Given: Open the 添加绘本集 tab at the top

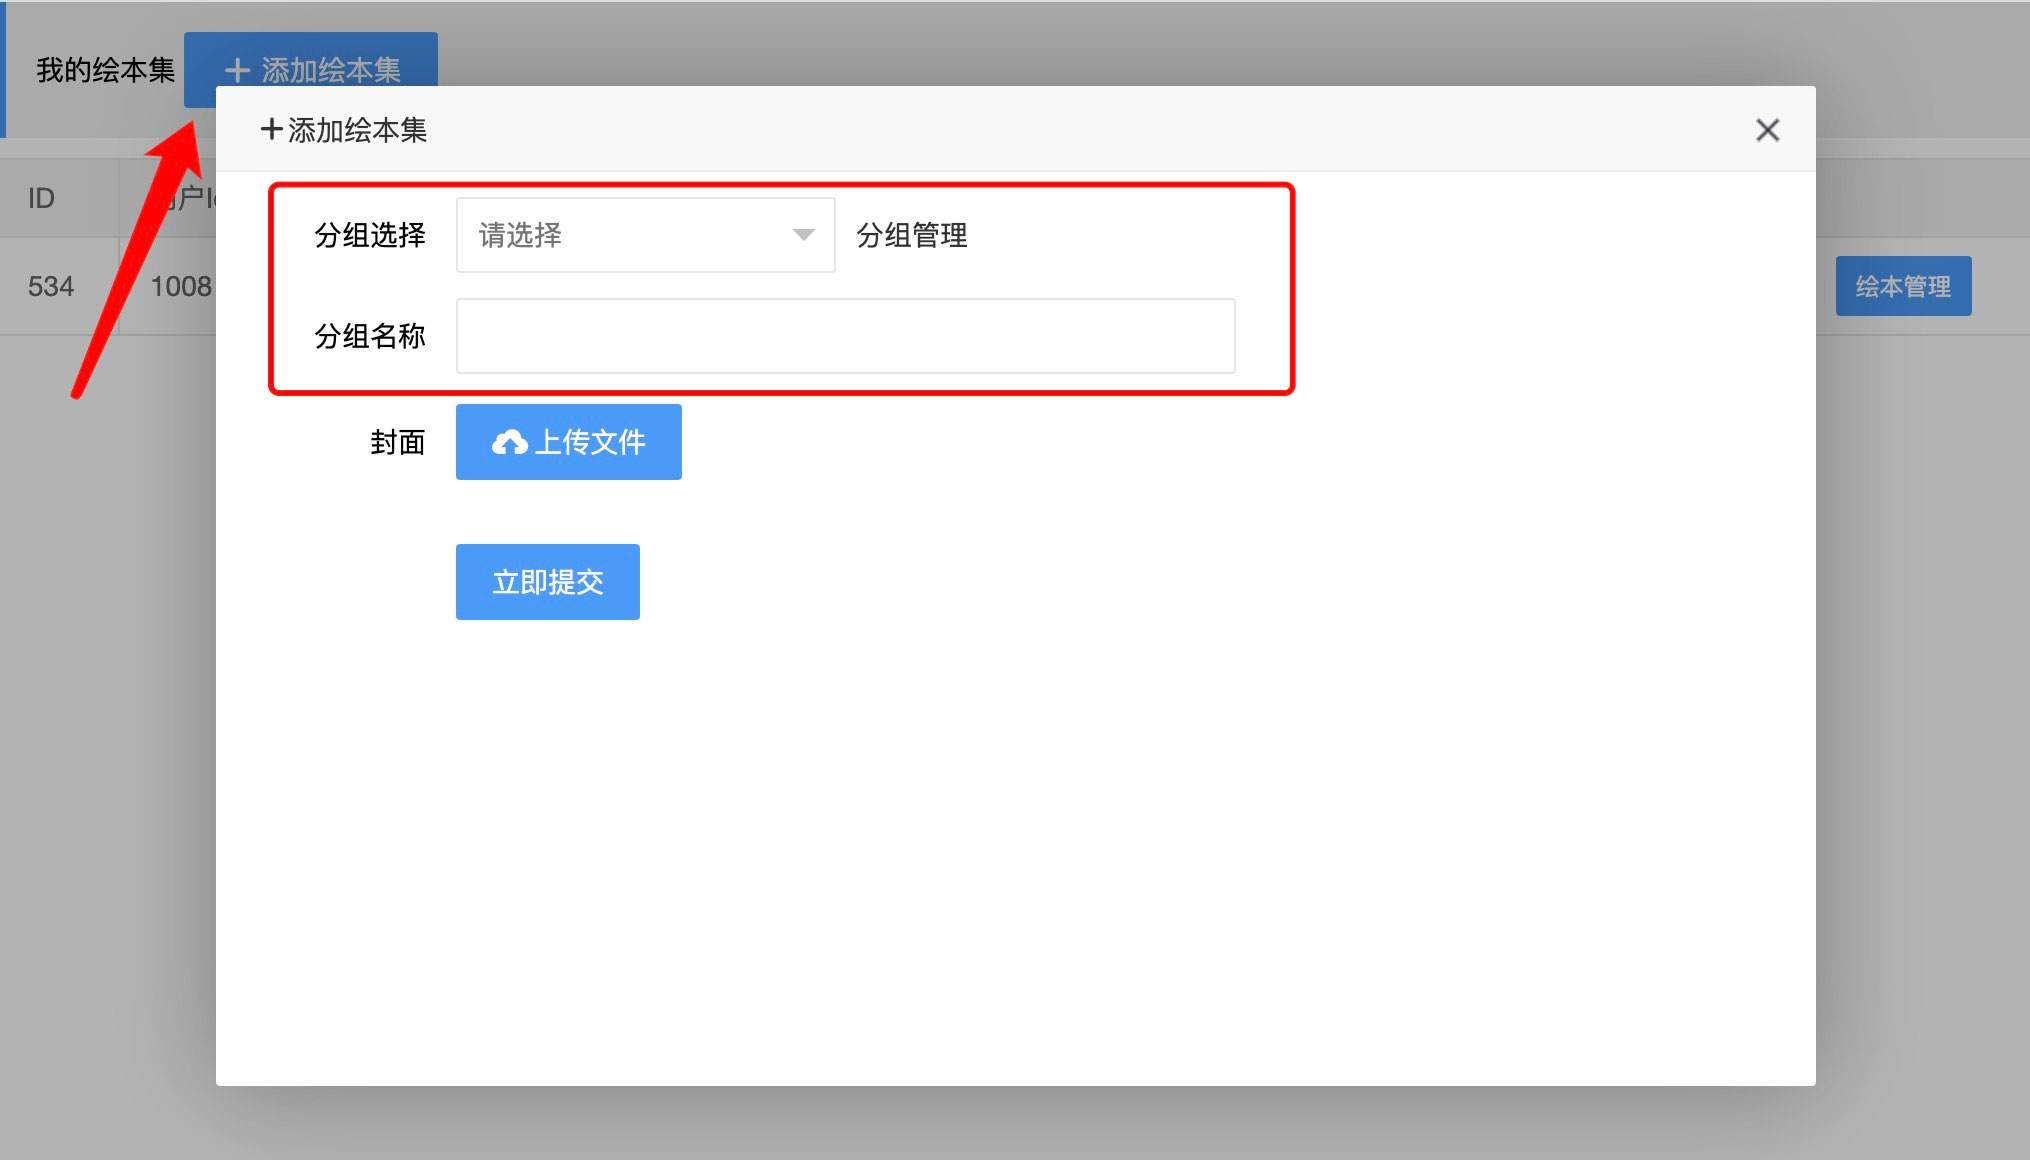Looking at the screenshot, I should point(311,70).
